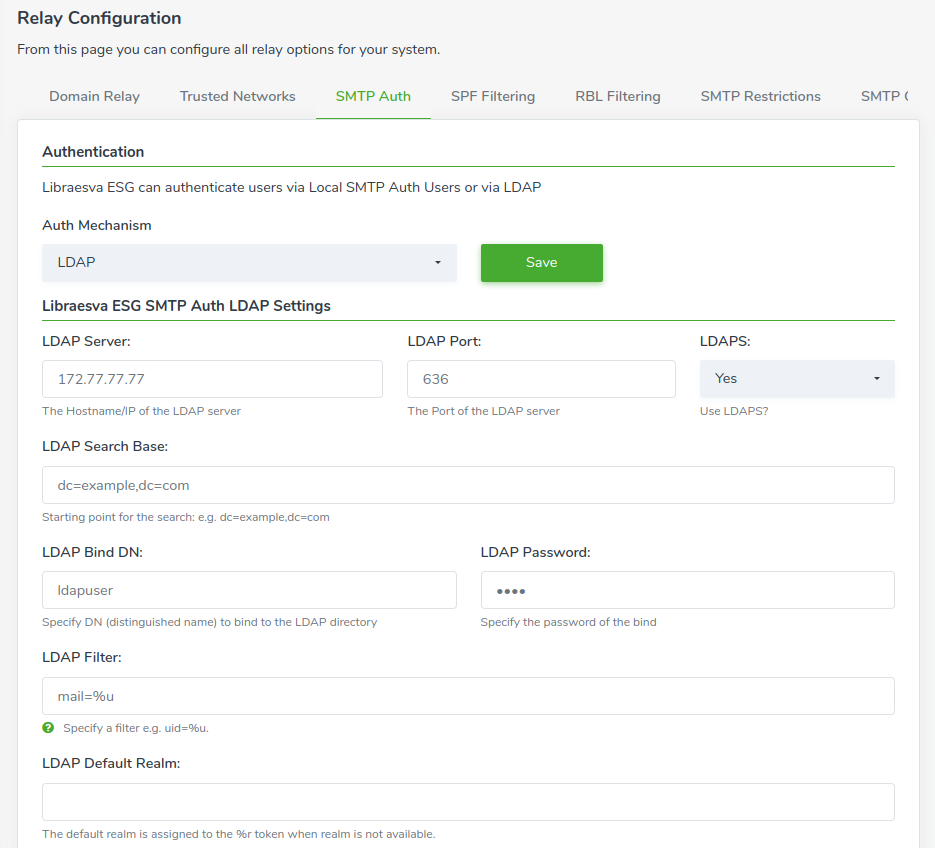
Task: Click 'The Port of the LDAP server' hint
Action: (484, 411)
